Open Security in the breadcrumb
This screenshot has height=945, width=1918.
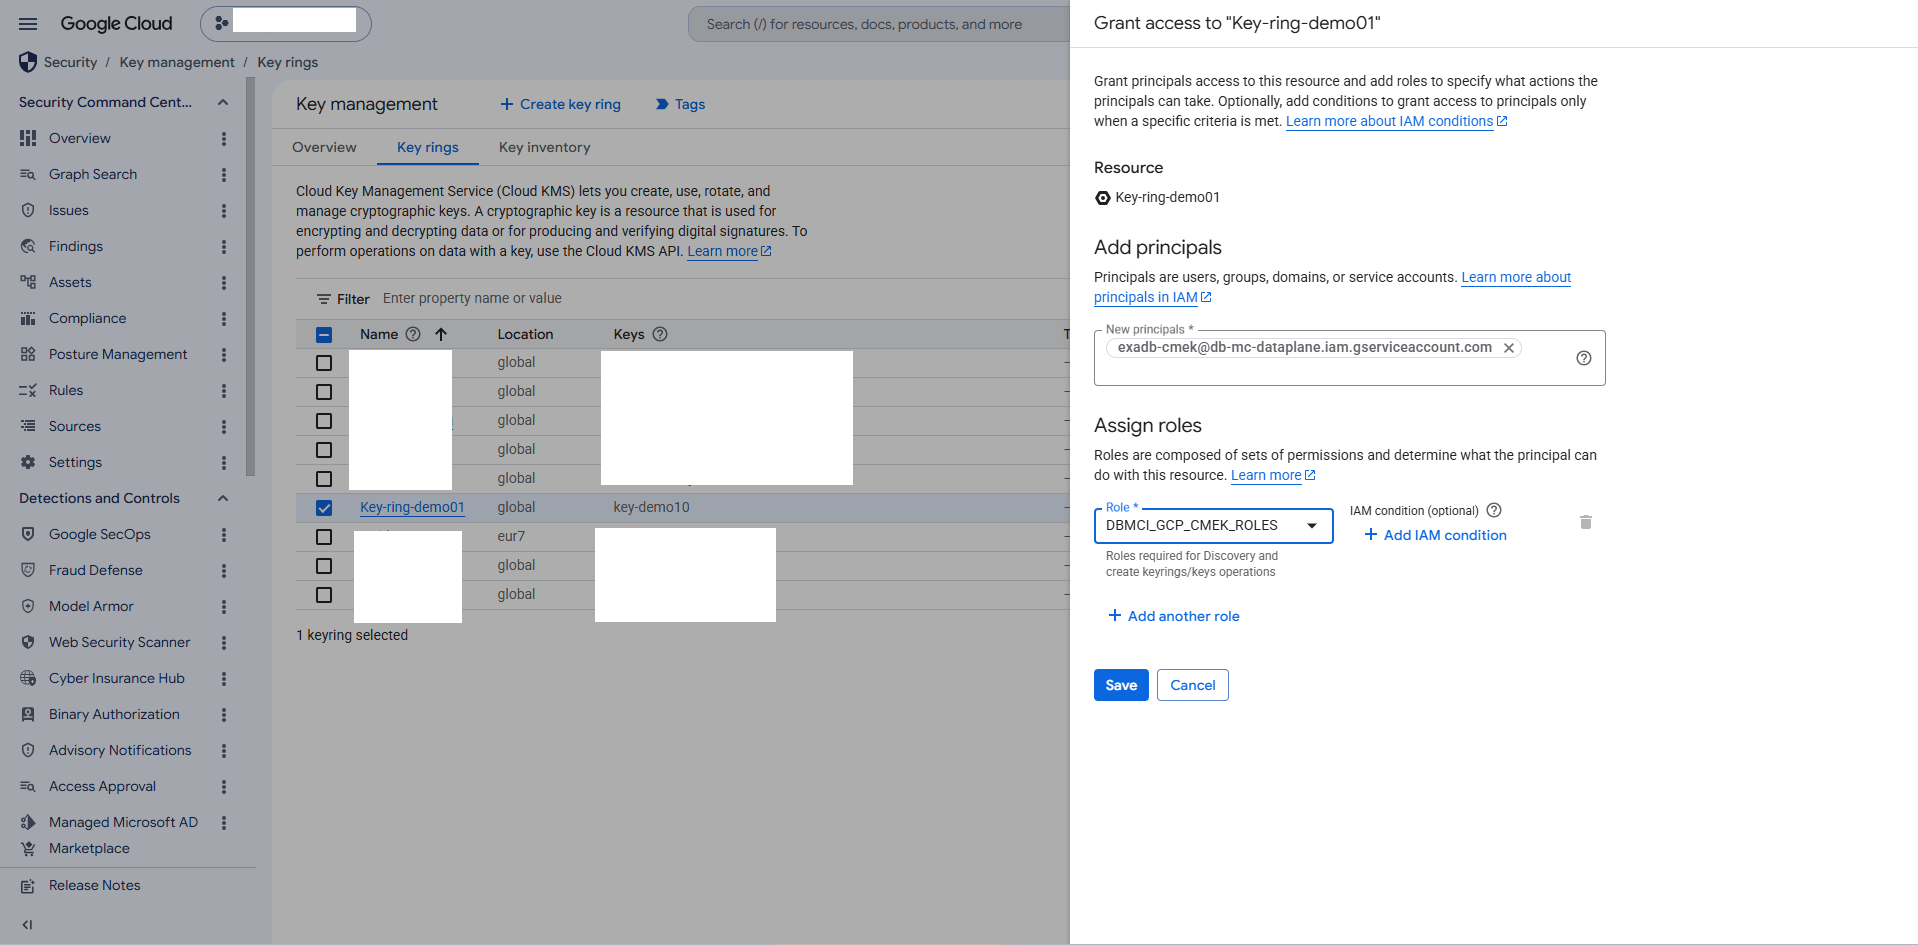(x=70, y=62)
